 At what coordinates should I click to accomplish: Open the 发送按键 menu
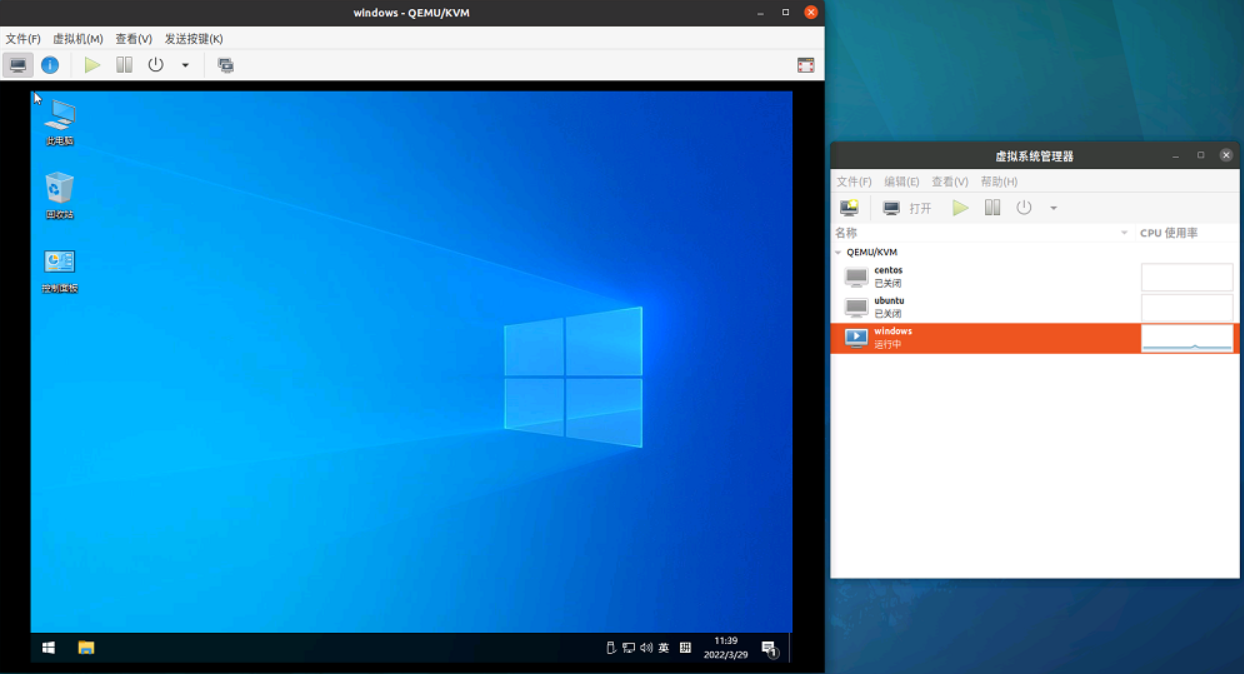click(x=196, y=38)
